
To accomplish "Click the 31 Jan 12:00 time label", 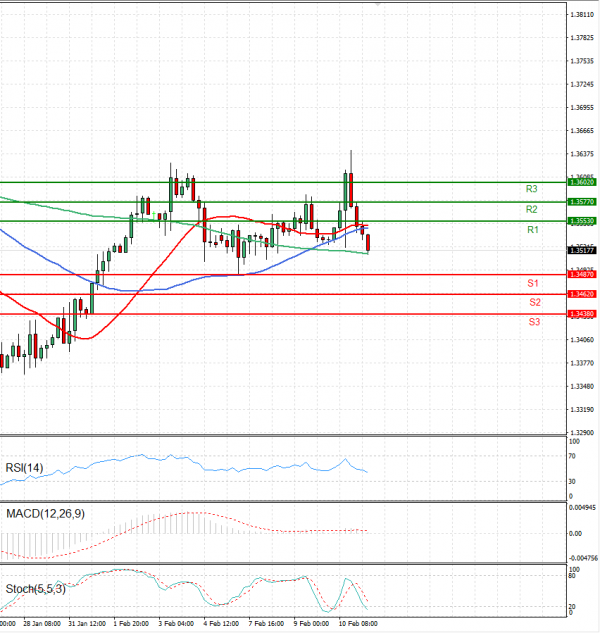I will pos(87,624).
